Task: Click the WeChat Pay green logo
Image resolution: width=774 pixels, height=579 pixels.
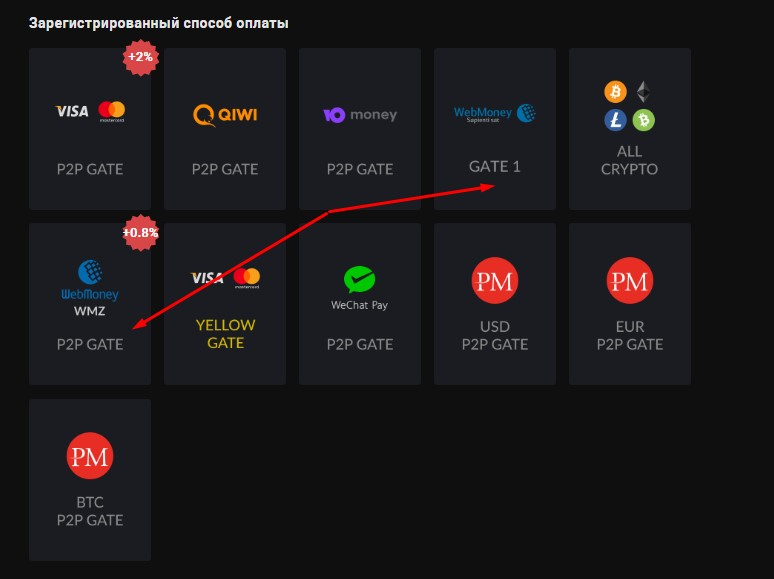Action: click(359, 279)
